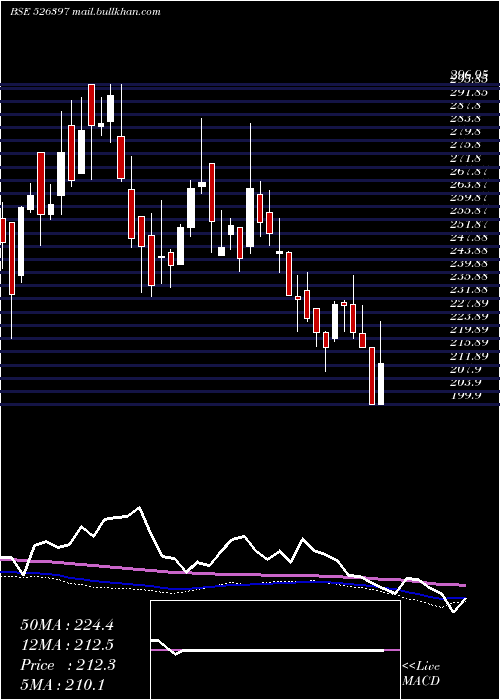
Task: Click the 263.87 price level label
Action: click(x=468, y=185)
